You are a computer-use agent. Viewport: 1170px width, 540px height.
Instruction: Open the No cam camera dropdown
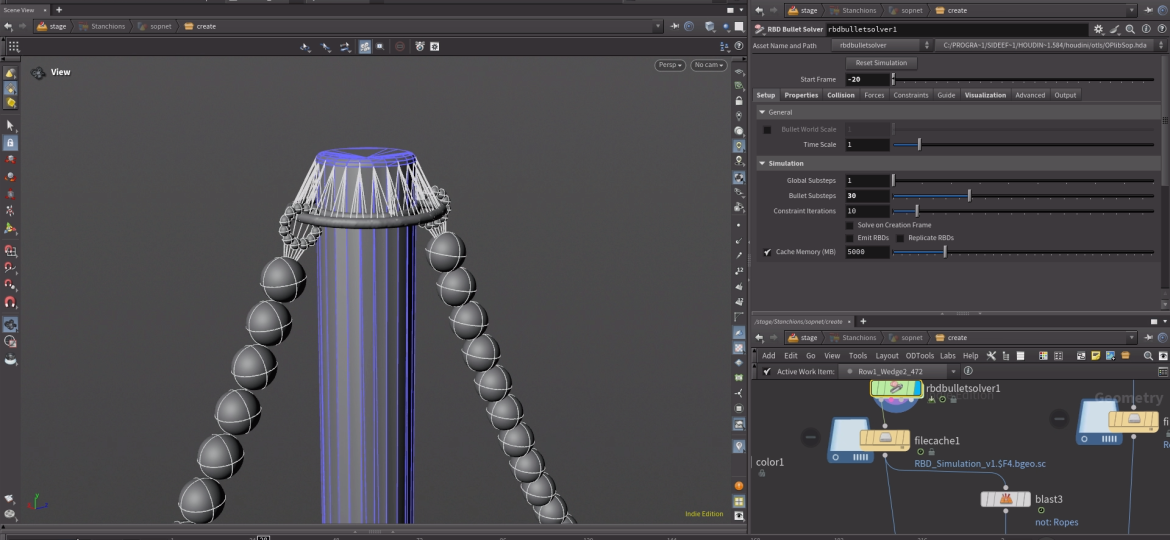[708, 65]
